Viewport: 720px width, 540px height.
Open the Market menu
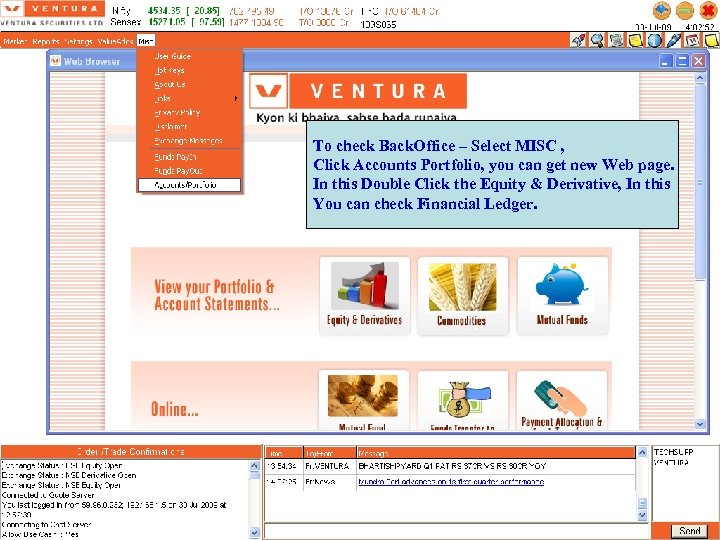pyautogui.click(x=15, y=41)
